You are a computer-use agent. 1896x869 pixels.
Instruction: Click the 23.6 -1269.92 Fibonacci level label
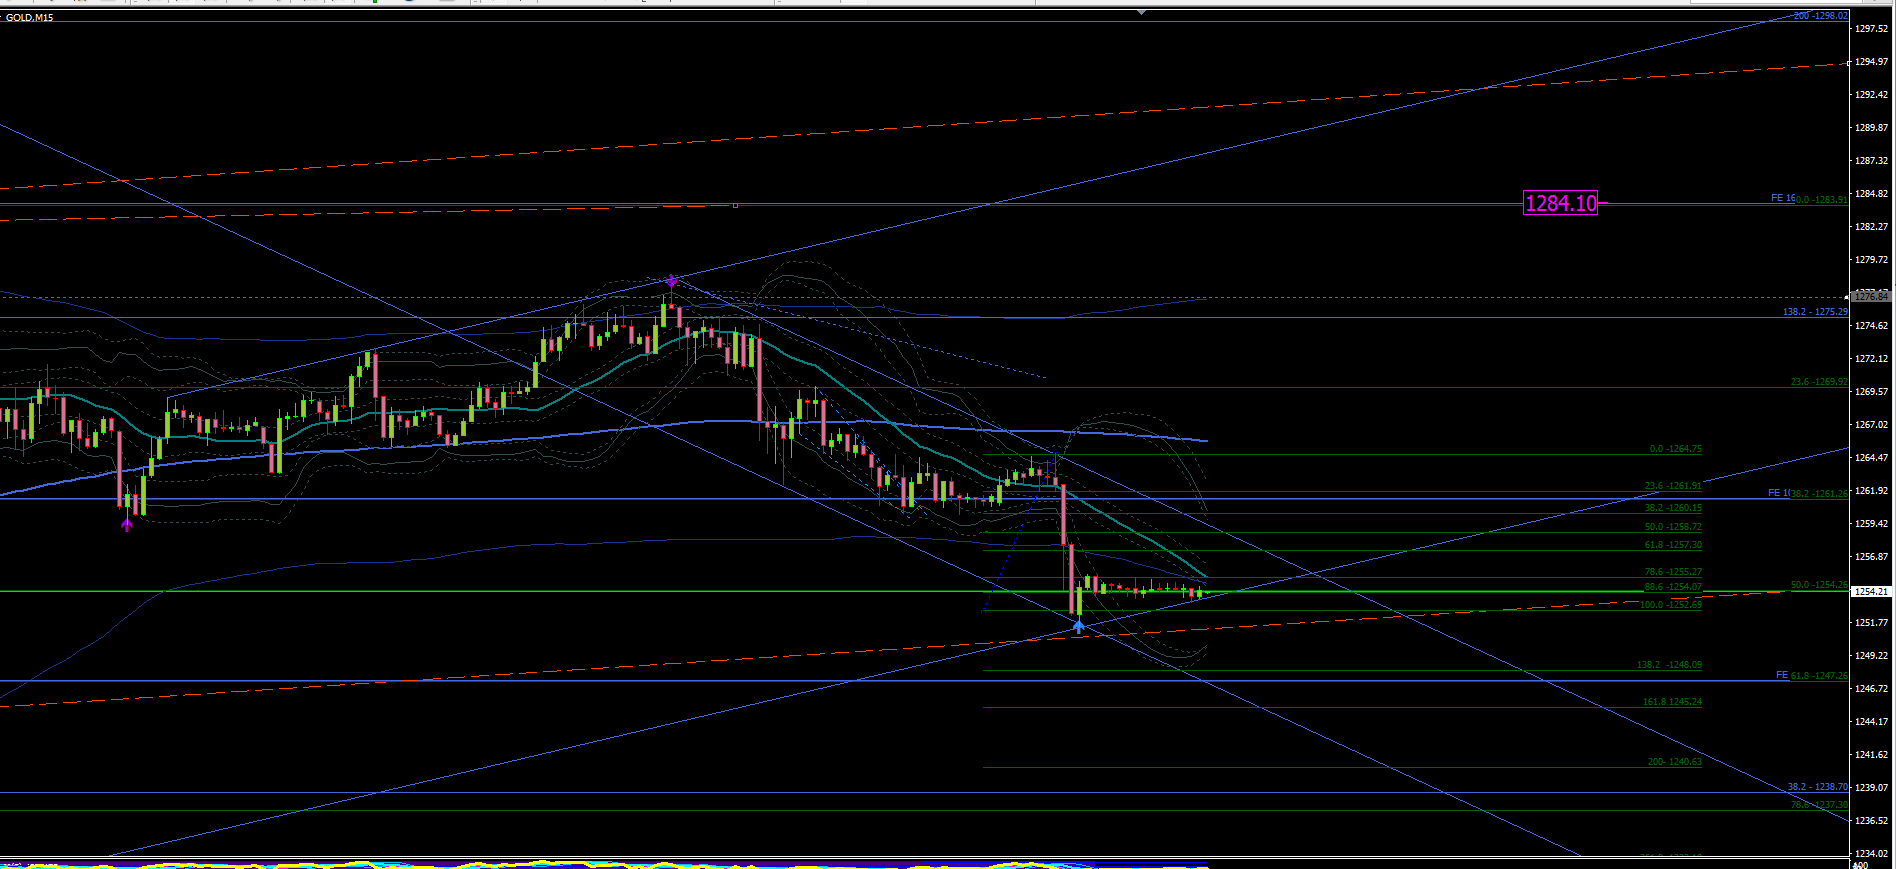coord(1819,382)
